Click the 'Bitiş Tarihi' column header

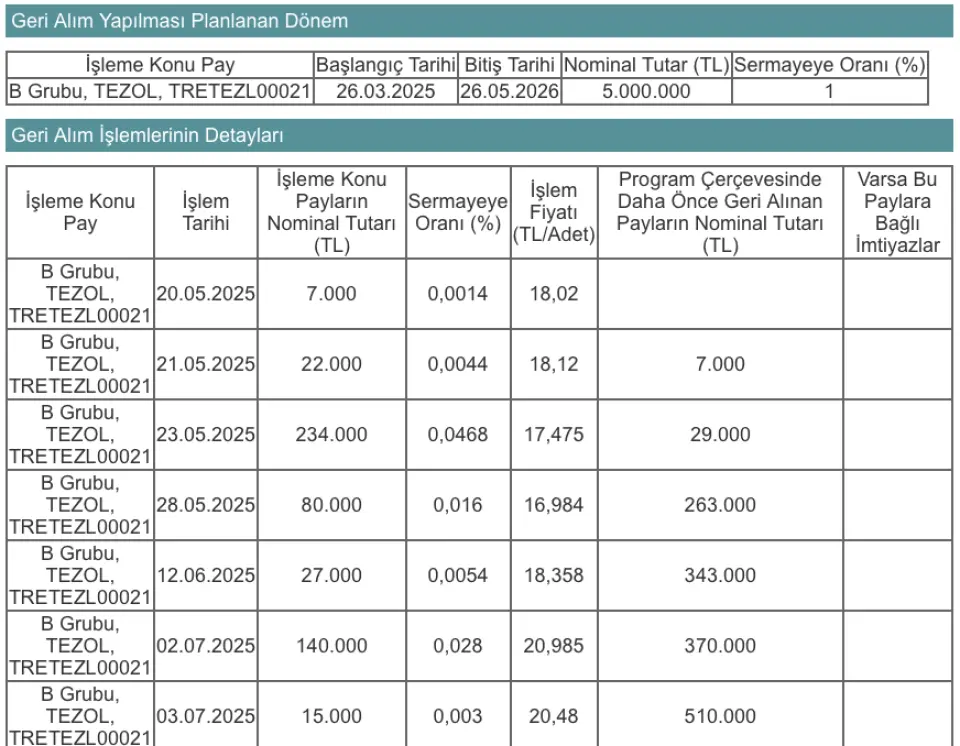click(x=509, y=65)
